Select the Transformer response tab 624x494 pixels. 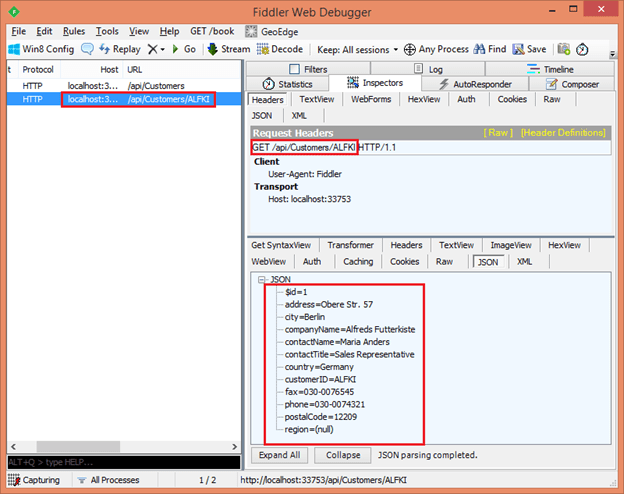pos(351,245)
